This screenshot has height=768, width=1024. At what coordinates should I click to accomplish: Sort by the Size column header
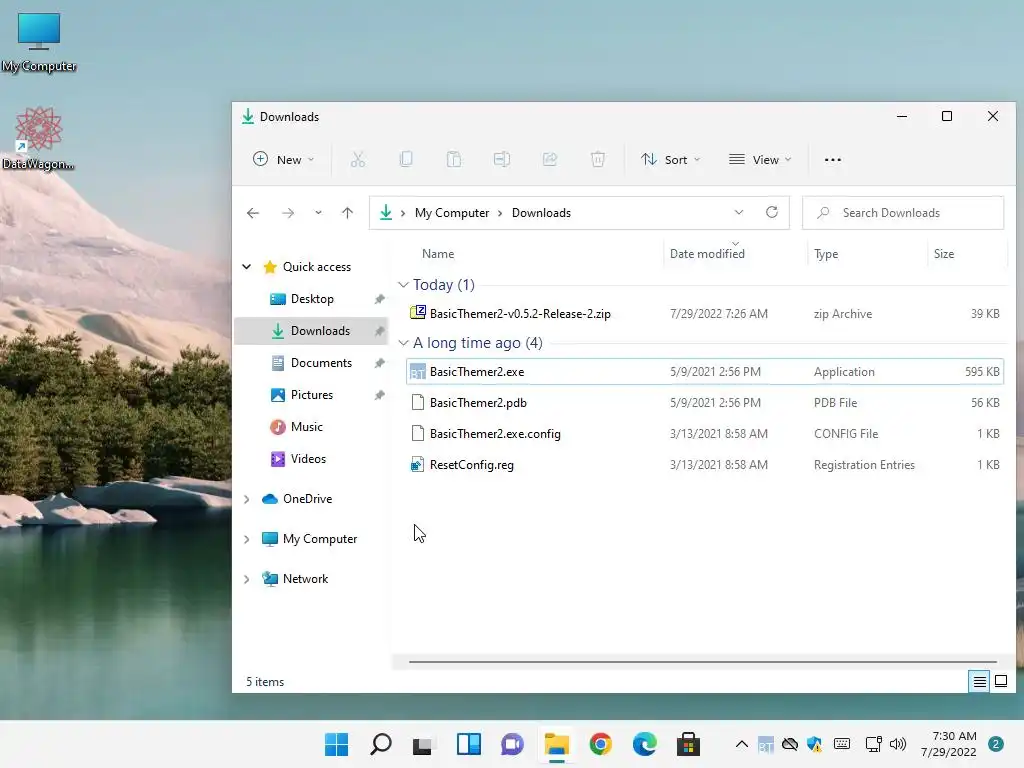pos(944,254)
